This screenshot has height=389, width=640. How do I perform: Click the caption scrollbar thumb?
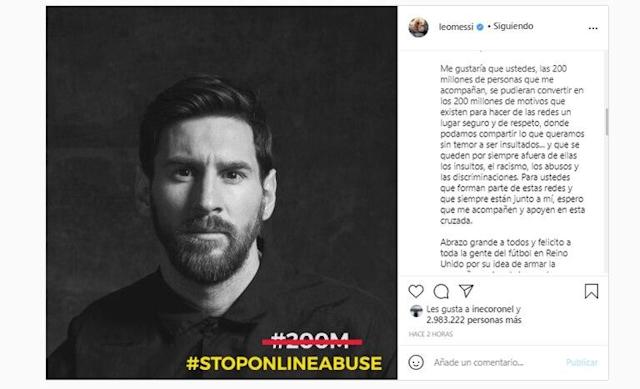[607, 122]
